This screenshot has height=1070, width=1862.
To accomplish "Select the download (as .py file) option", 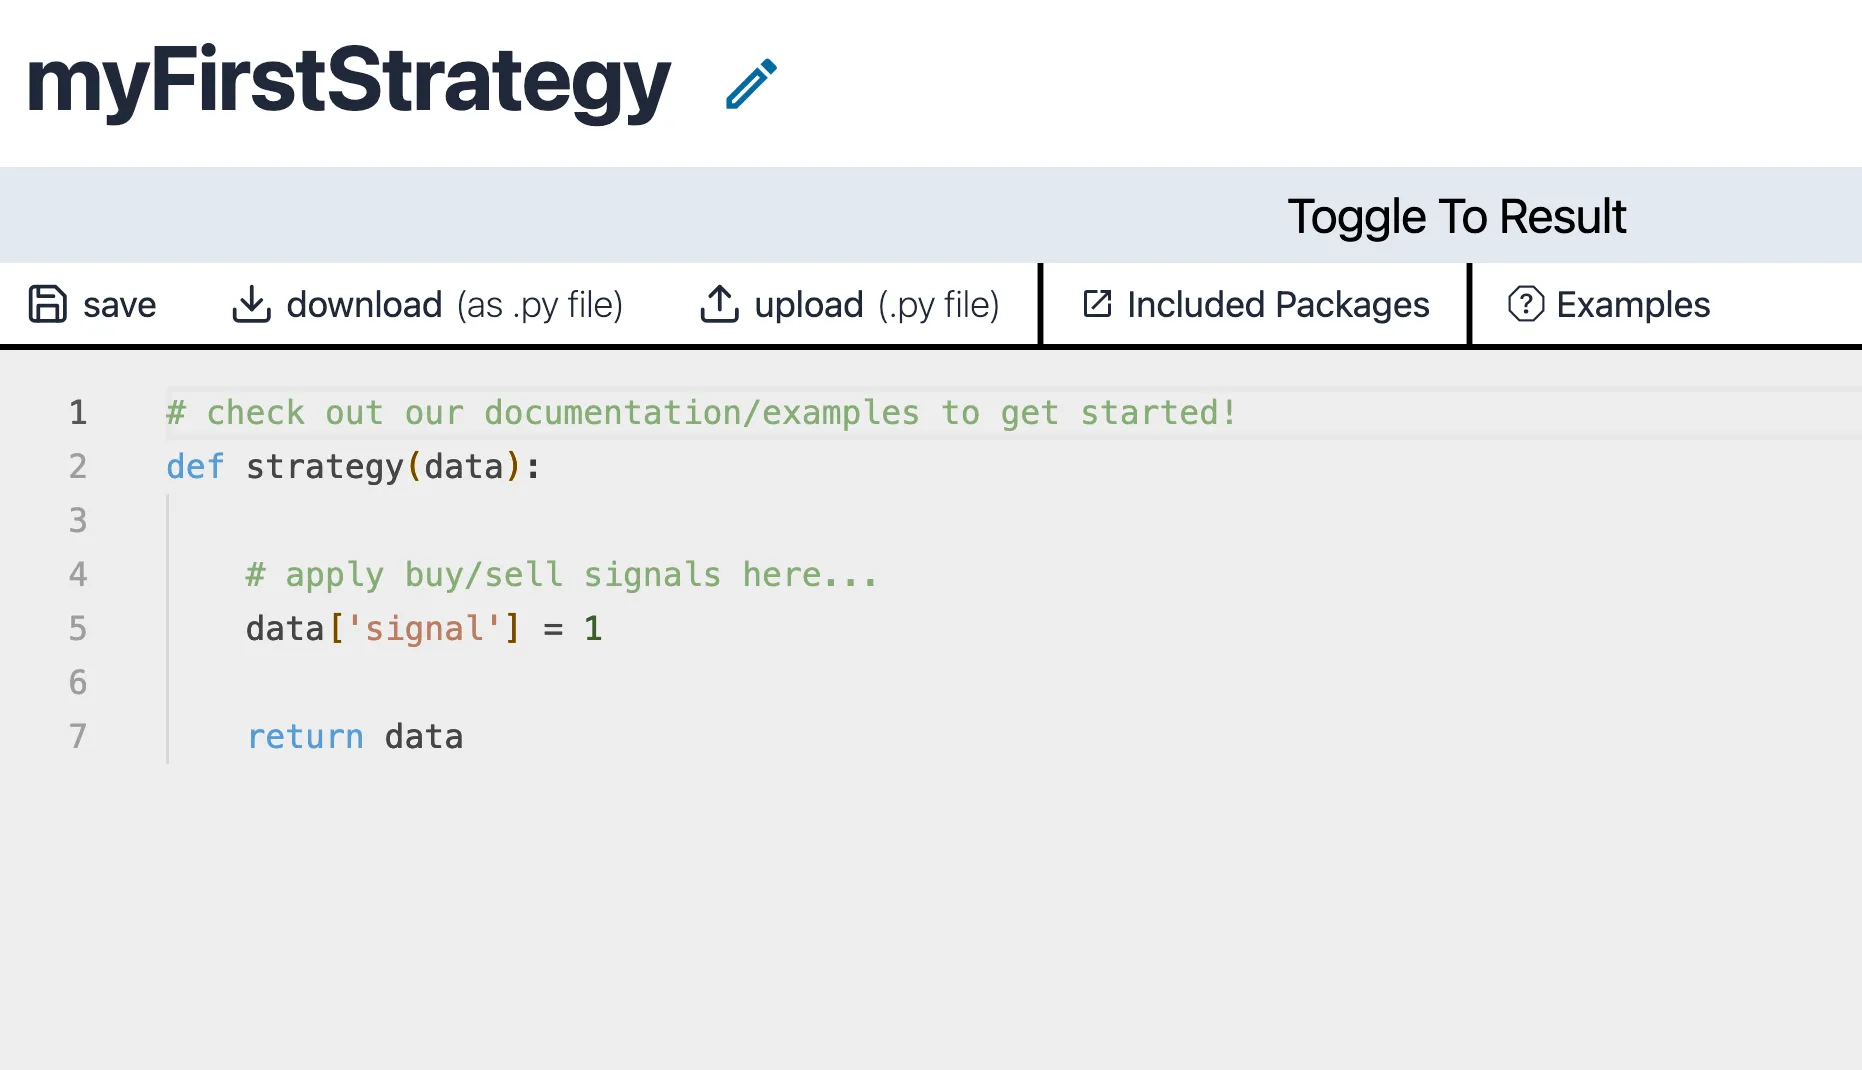I will (x=453, y=304).
